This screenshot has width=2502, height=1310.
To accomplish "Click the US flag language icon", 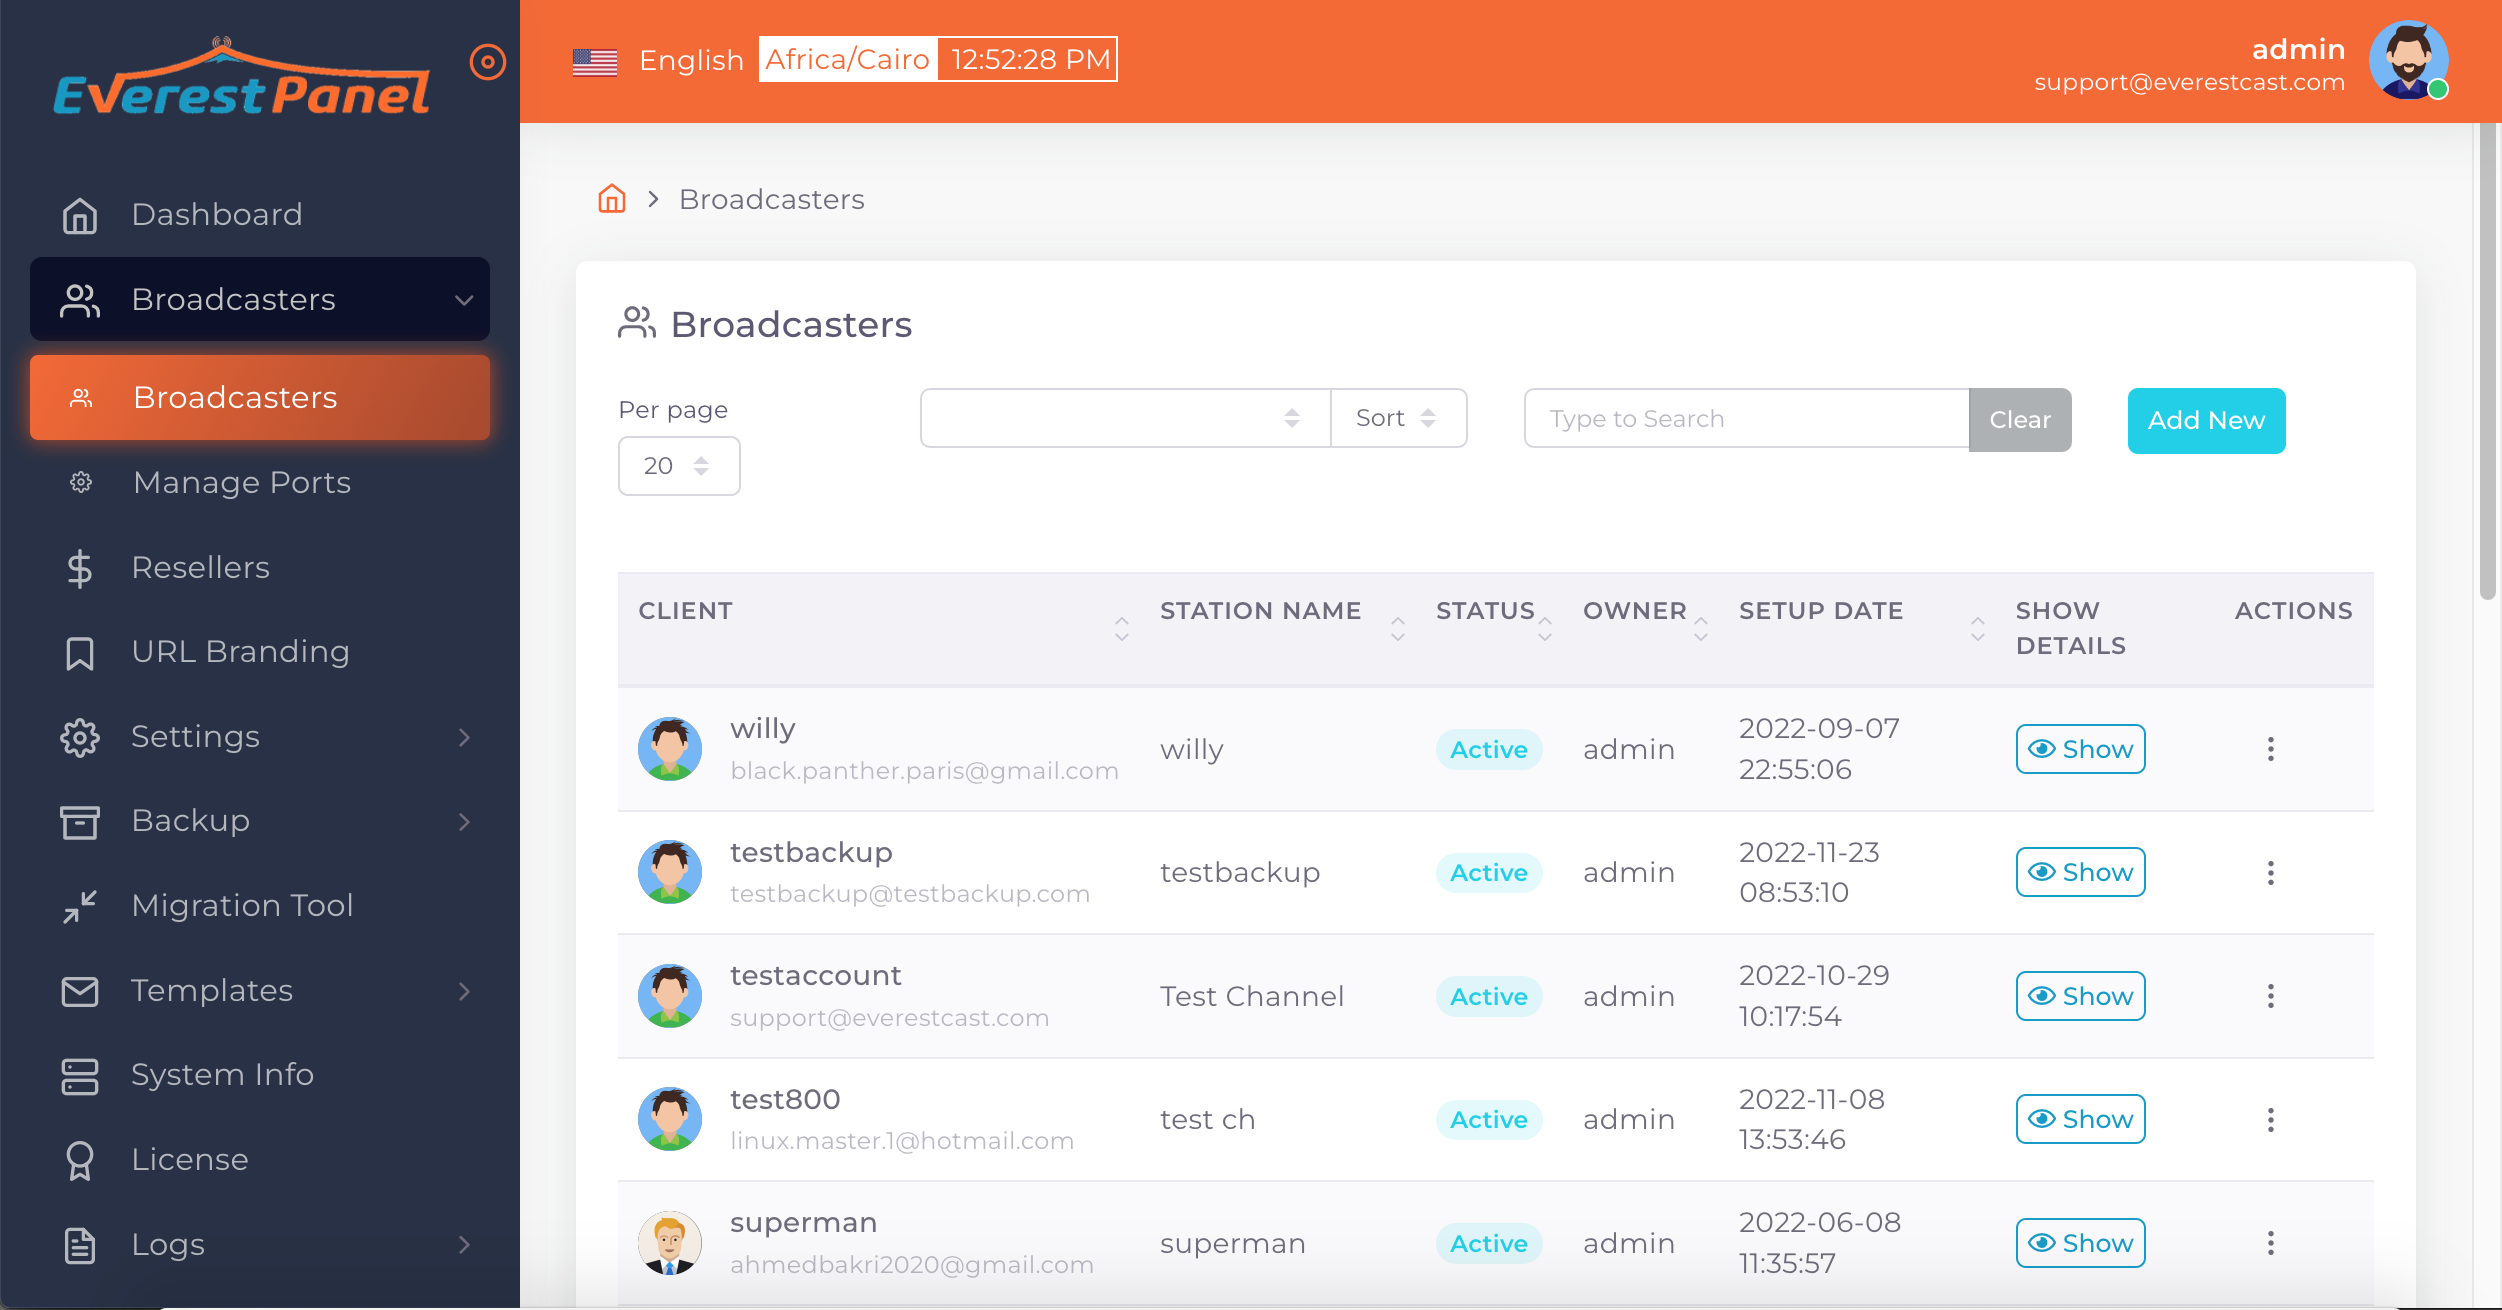I will click(595, 62).
